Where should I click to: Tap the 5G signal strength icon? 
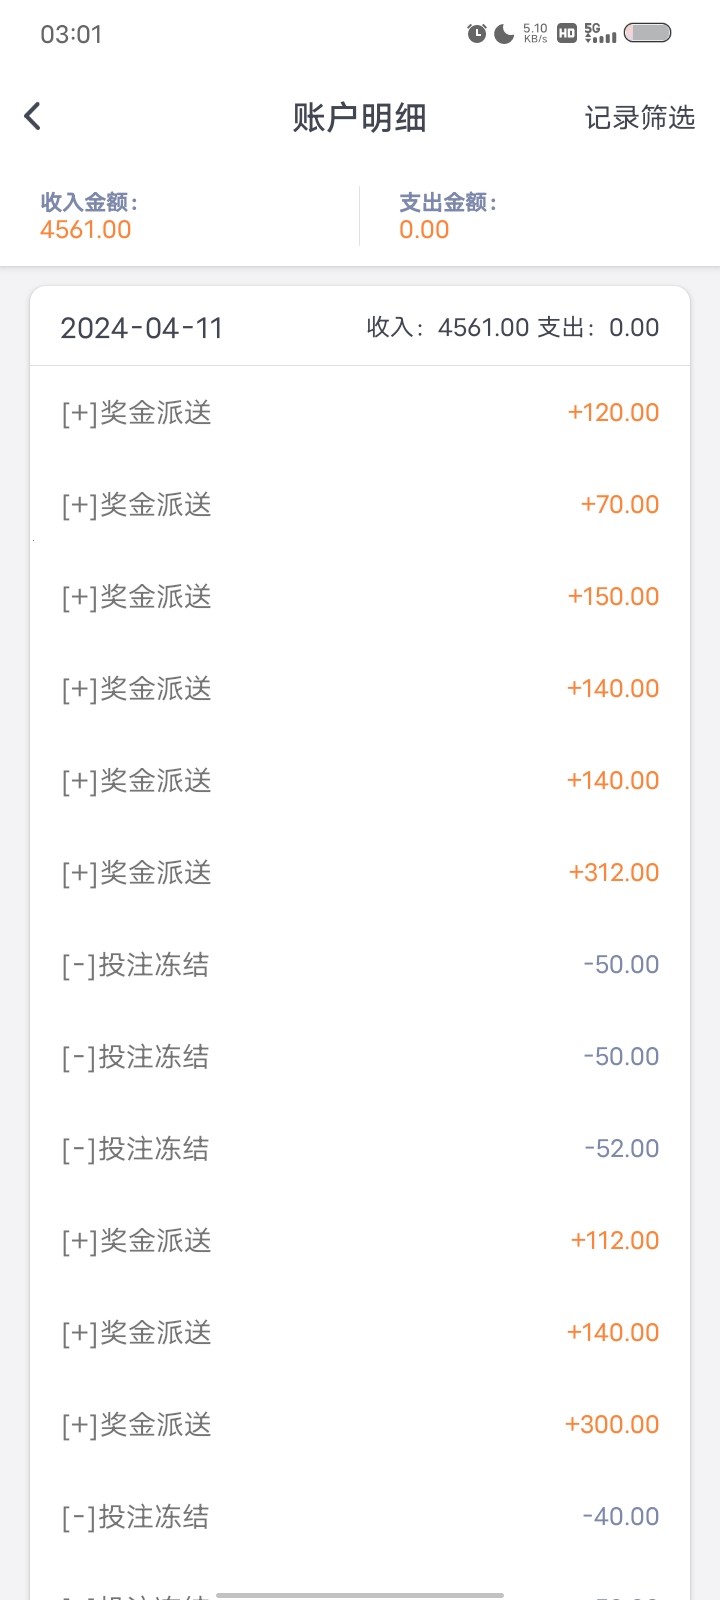[600, 34]
